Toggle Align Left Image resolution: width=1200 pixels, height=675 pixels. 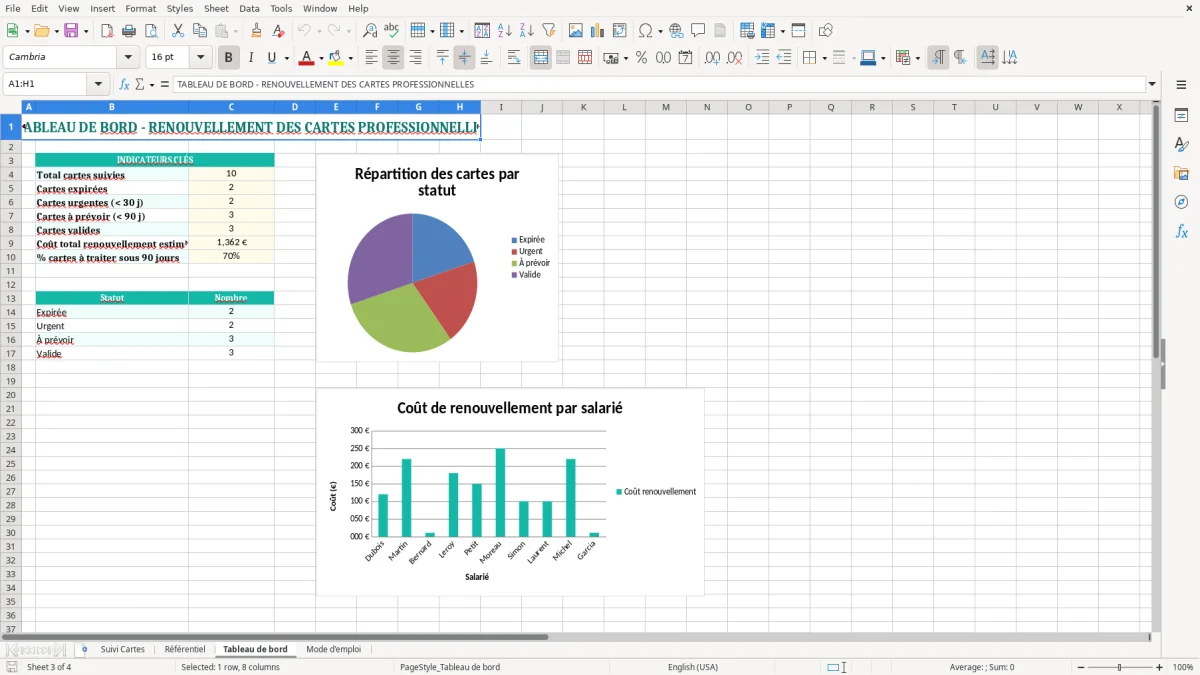371,58
